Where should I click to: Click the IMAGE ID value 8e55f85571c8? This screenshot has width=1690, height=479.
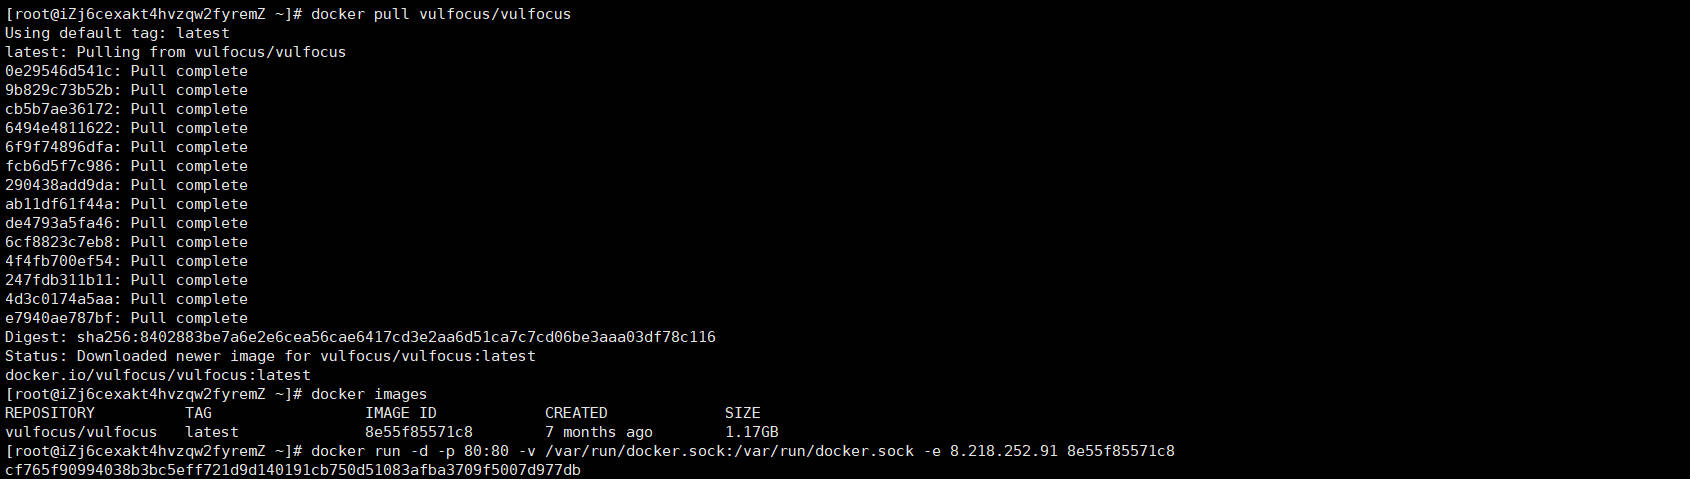[x=419, y=432]
